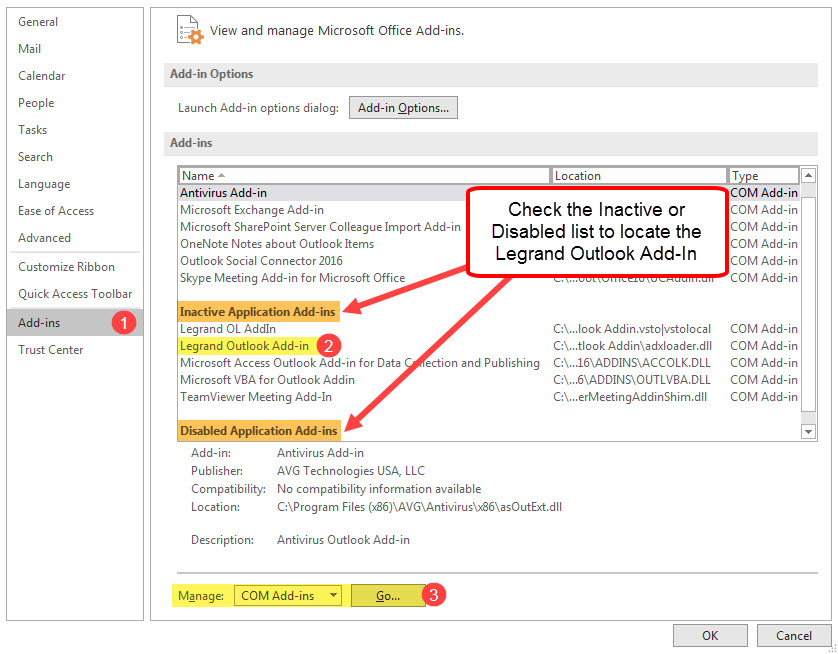The height and width of the screenshot is (654, 838).
Task: Open the Add-in Options dialog
Action: 403,108
